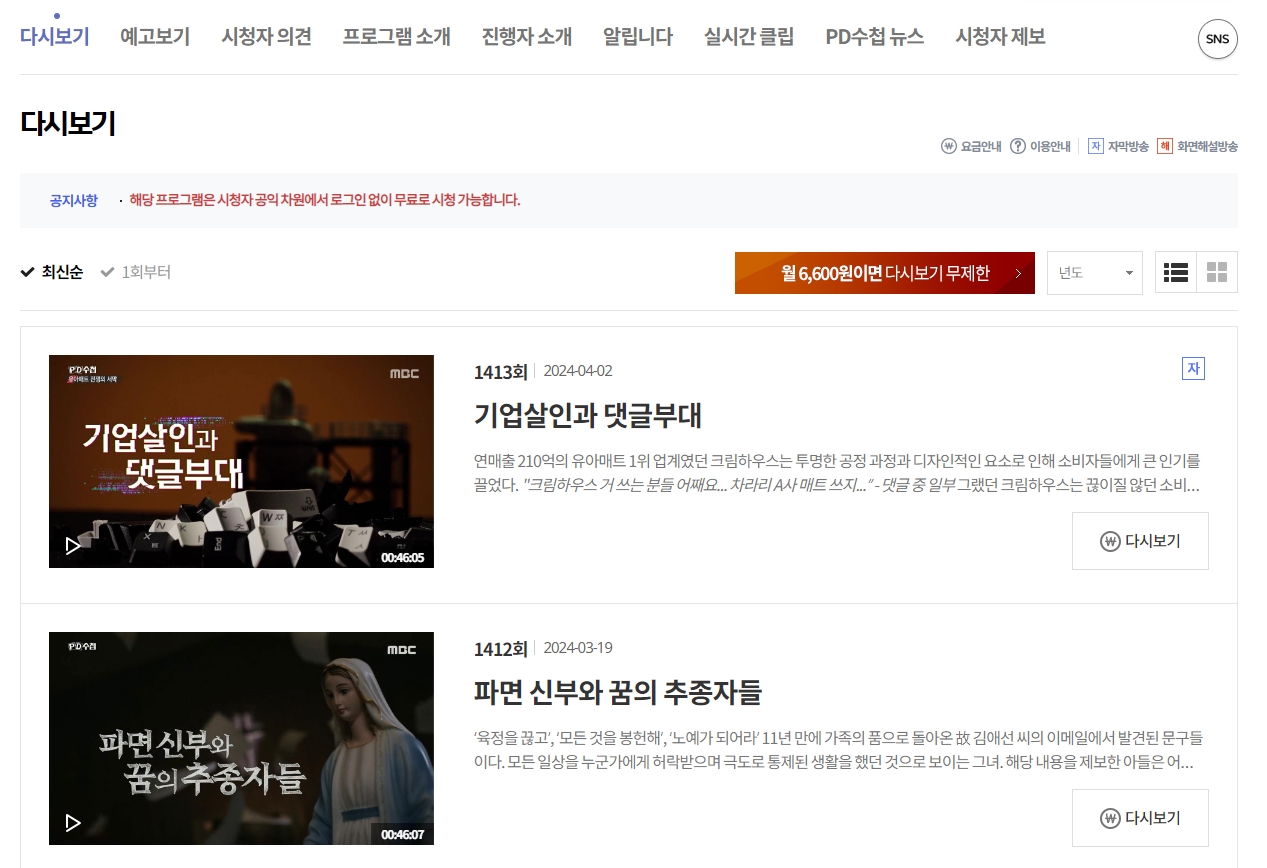
Task: Click the 자 subtitle badge on episode 1413
Action: click(x=1191, y=368)
